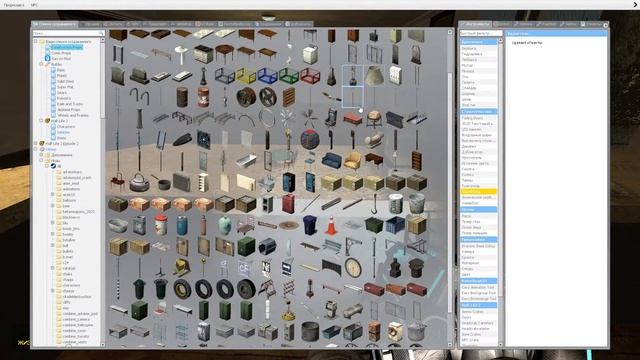Collapse the Builder tree node
This screenshot has height=360, width=640.
[41, 64]
